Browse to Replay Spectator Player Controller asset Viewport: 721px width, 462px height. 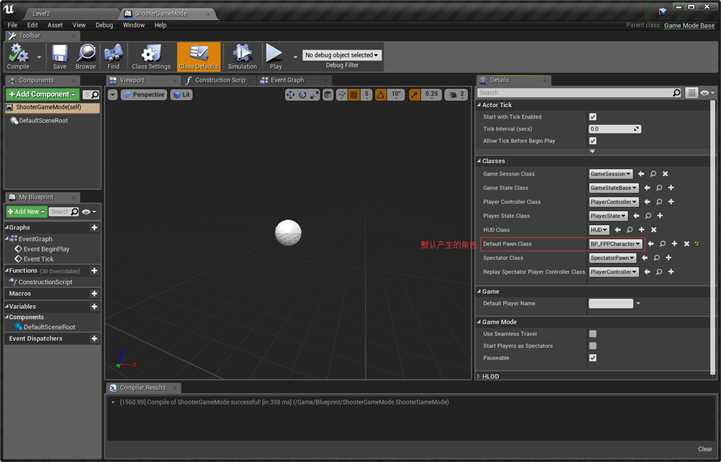coord(659,272)
